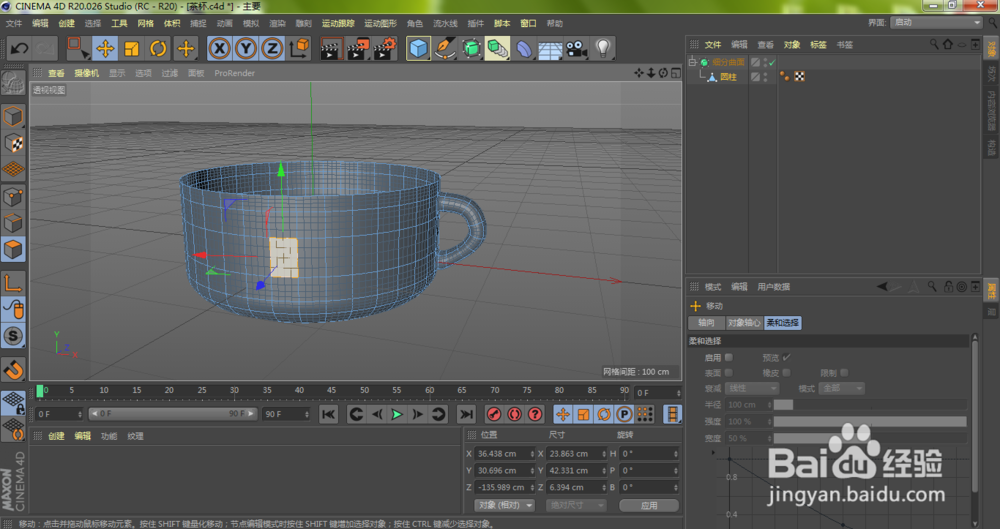Viewport: 1000px width, 529px height.
Task: Open the 对象 (相对) coordinate dropdown
Action: tap(505, 505)
